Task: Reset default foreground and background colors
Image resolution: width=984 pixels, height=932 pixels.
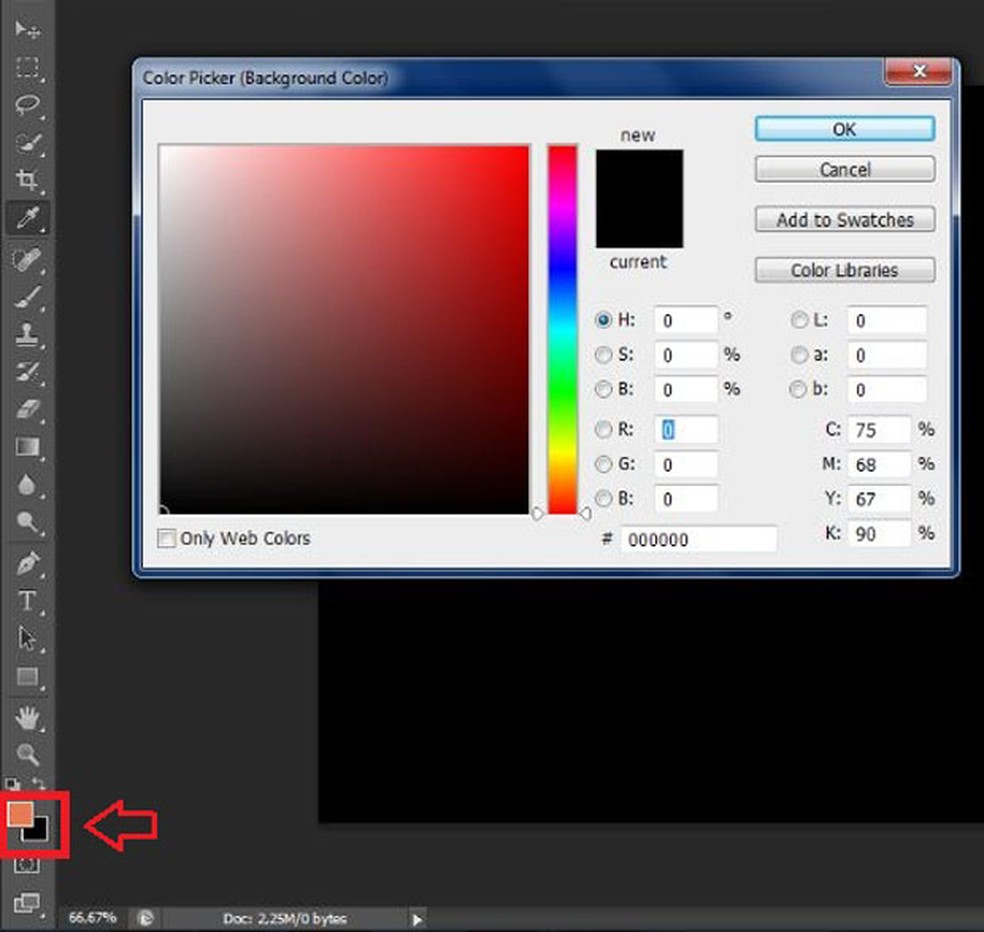Action: pyautogui.click(x=12, y=783)
